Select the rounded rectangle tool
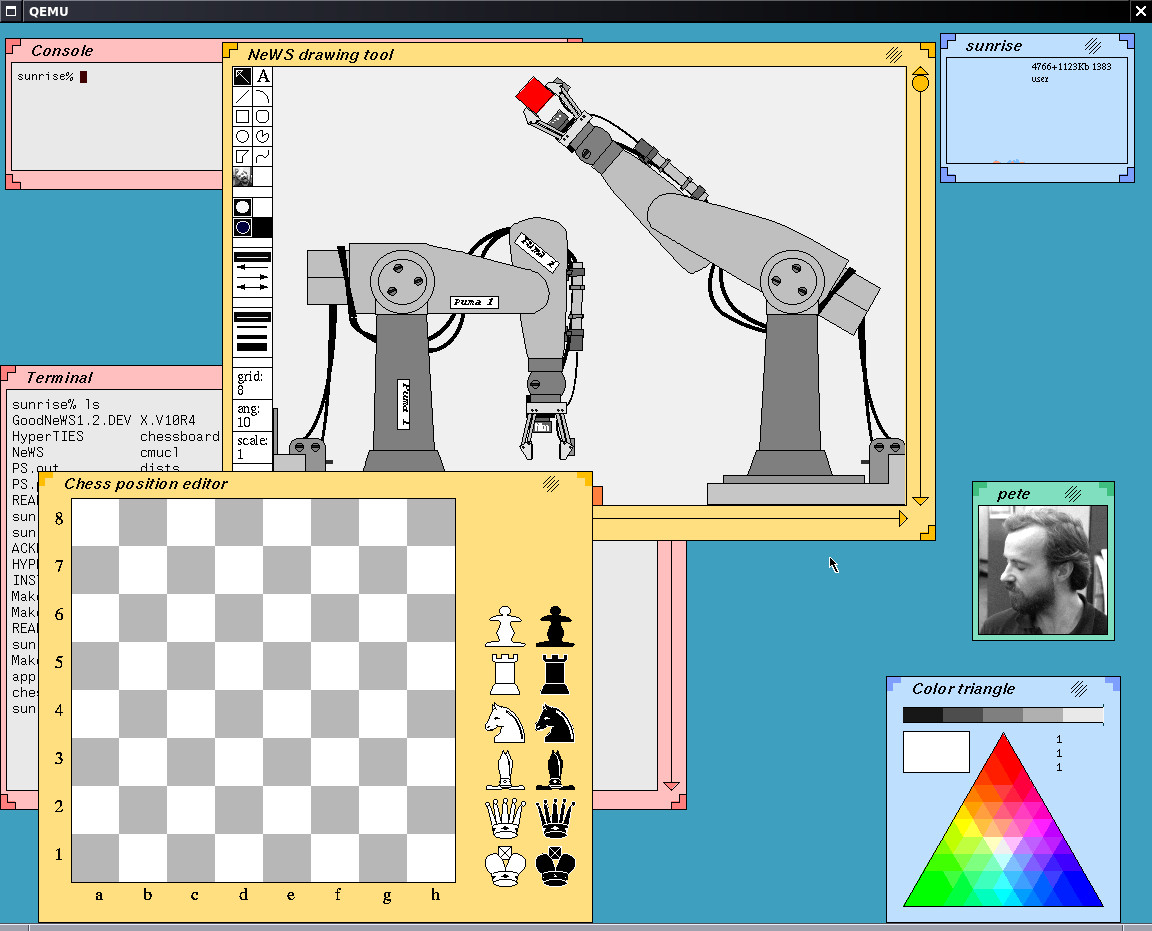Viewport: 1152px width, 931px height. 261,116
